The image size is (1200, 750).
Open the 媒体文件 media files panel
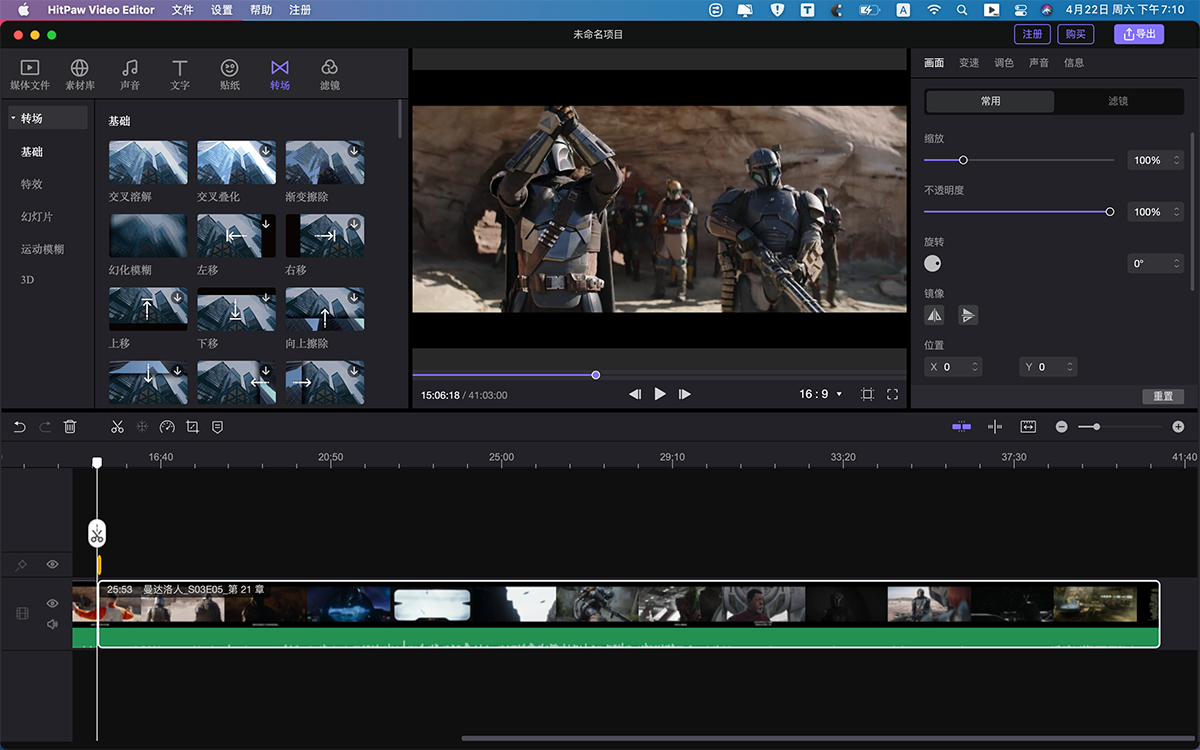point(30,75)
